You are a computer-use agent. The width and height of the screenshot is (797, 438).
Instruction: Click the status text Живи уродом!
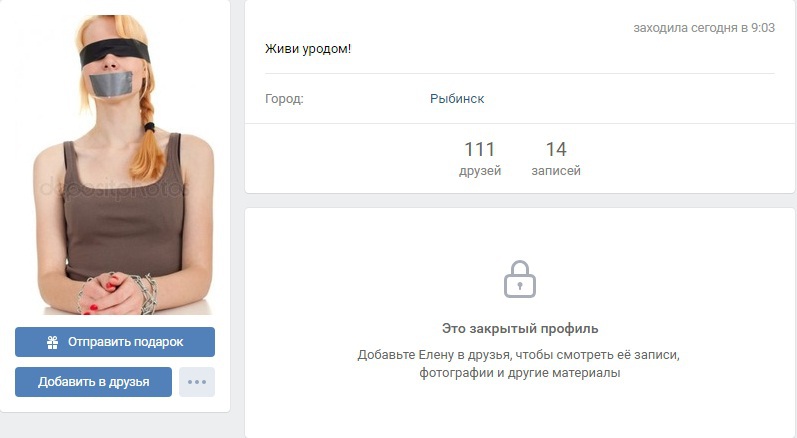[x=308, y=49]
